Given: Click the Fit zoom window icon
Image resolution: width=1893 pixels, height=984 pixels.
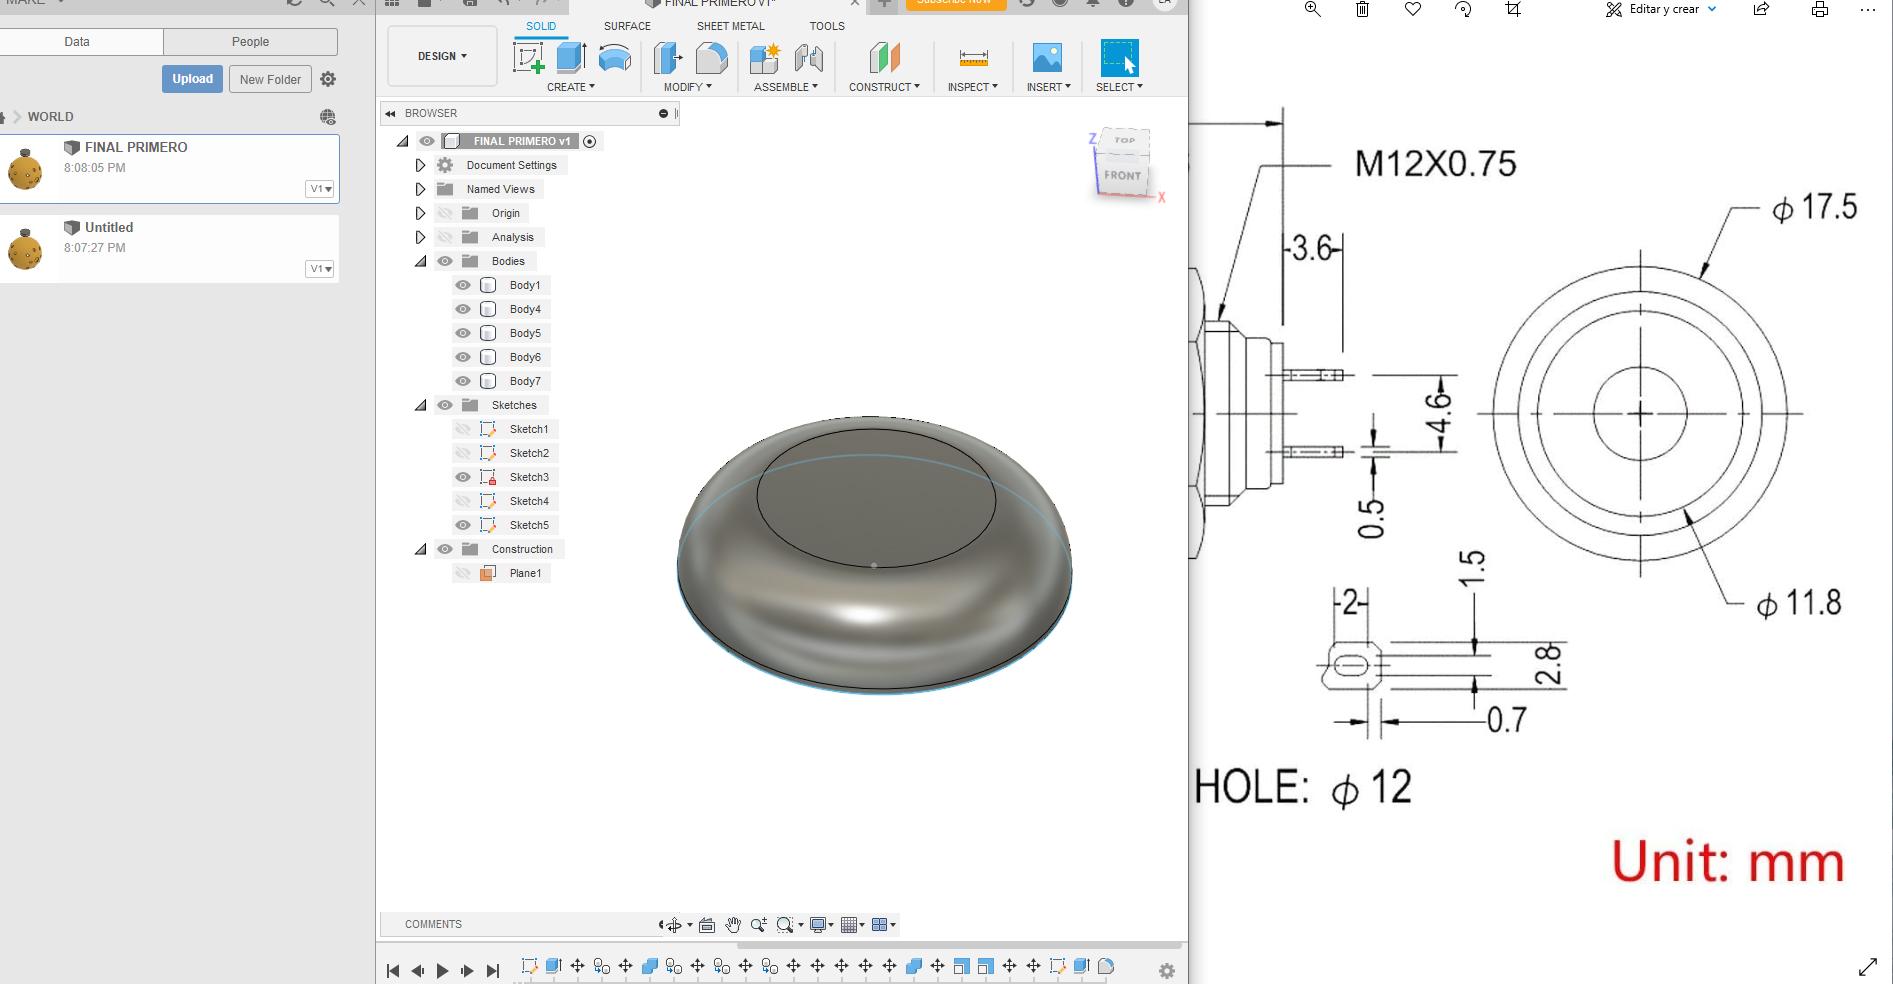Looking at the screenshot, I should (785, 925).
